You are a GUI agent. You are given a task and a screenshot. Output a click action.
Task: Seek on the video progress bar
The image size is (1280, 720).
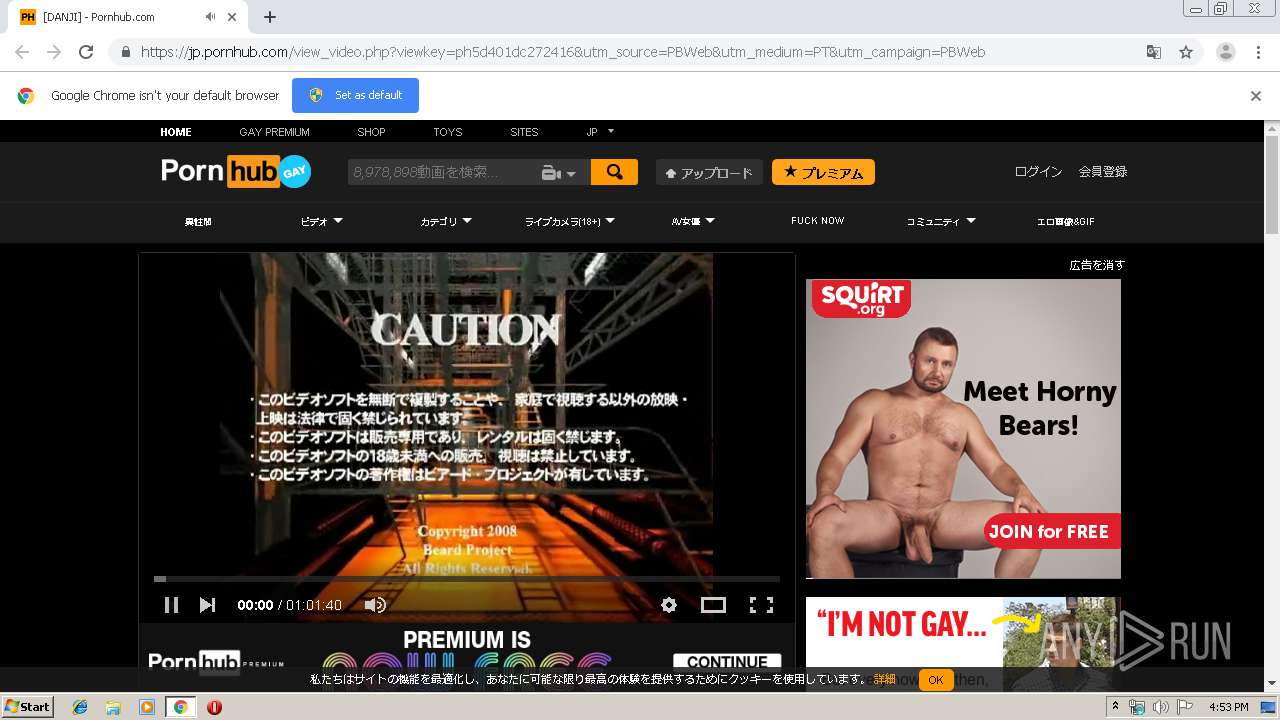coord(467,578)
